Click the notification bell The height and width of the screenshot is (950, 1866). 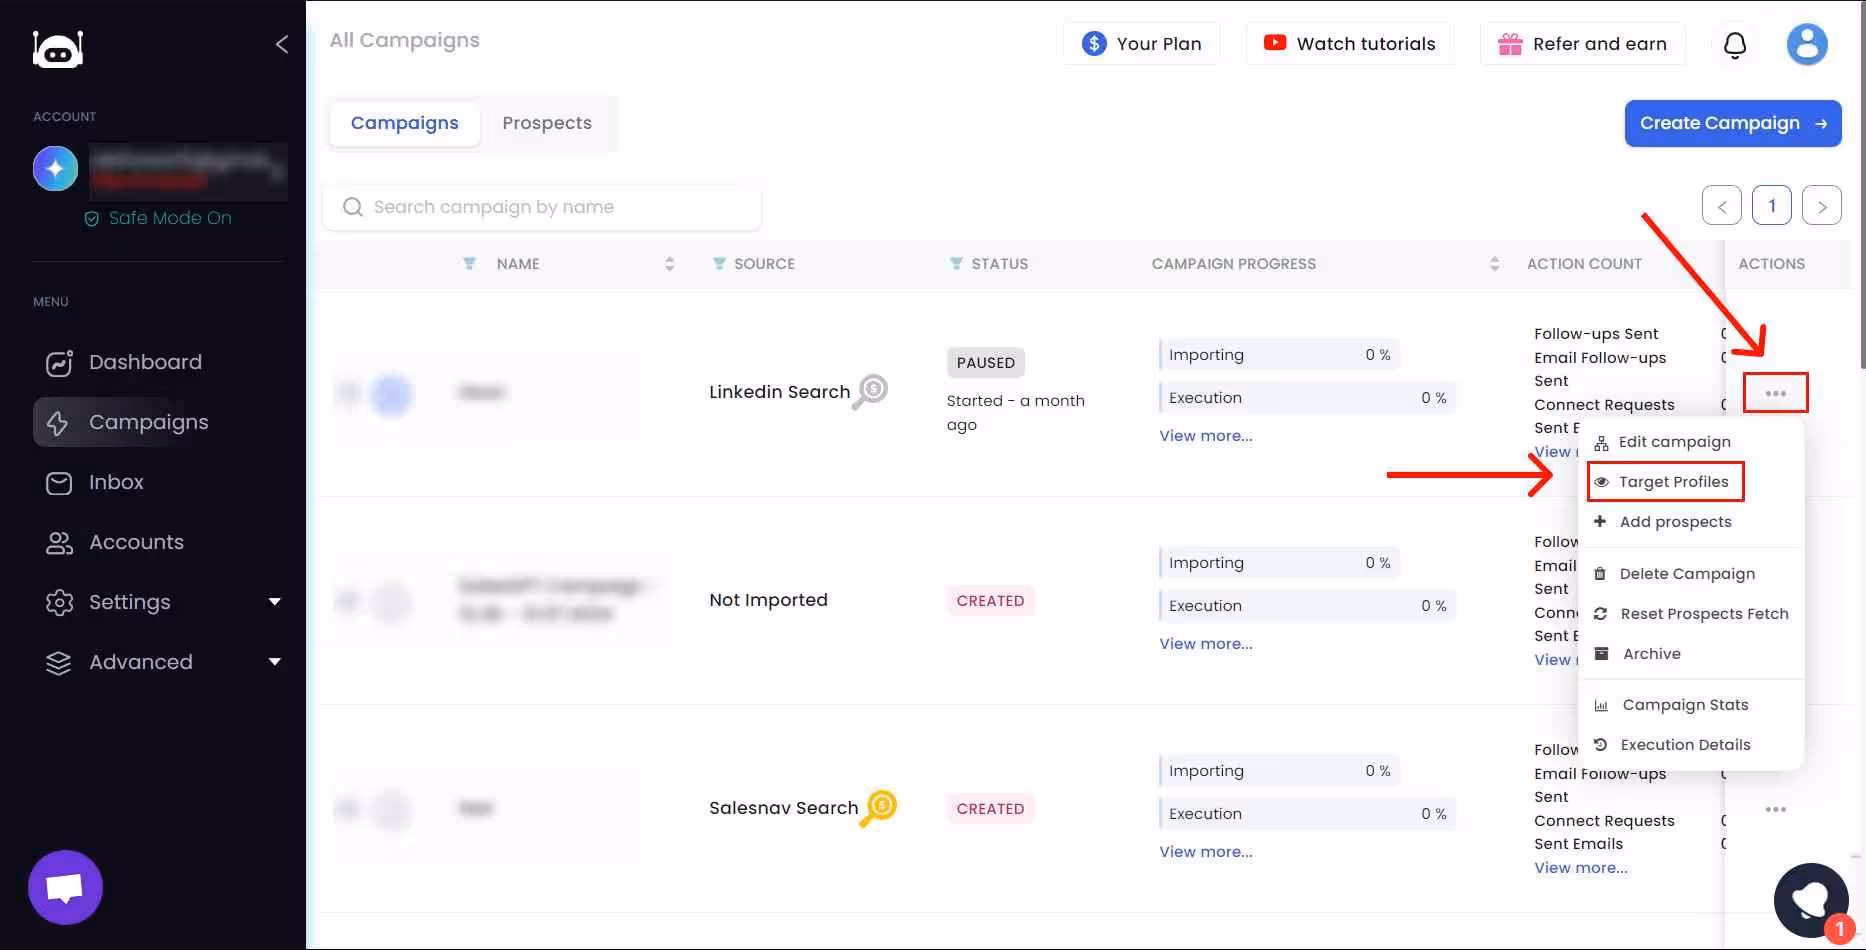pos(1735,44)
